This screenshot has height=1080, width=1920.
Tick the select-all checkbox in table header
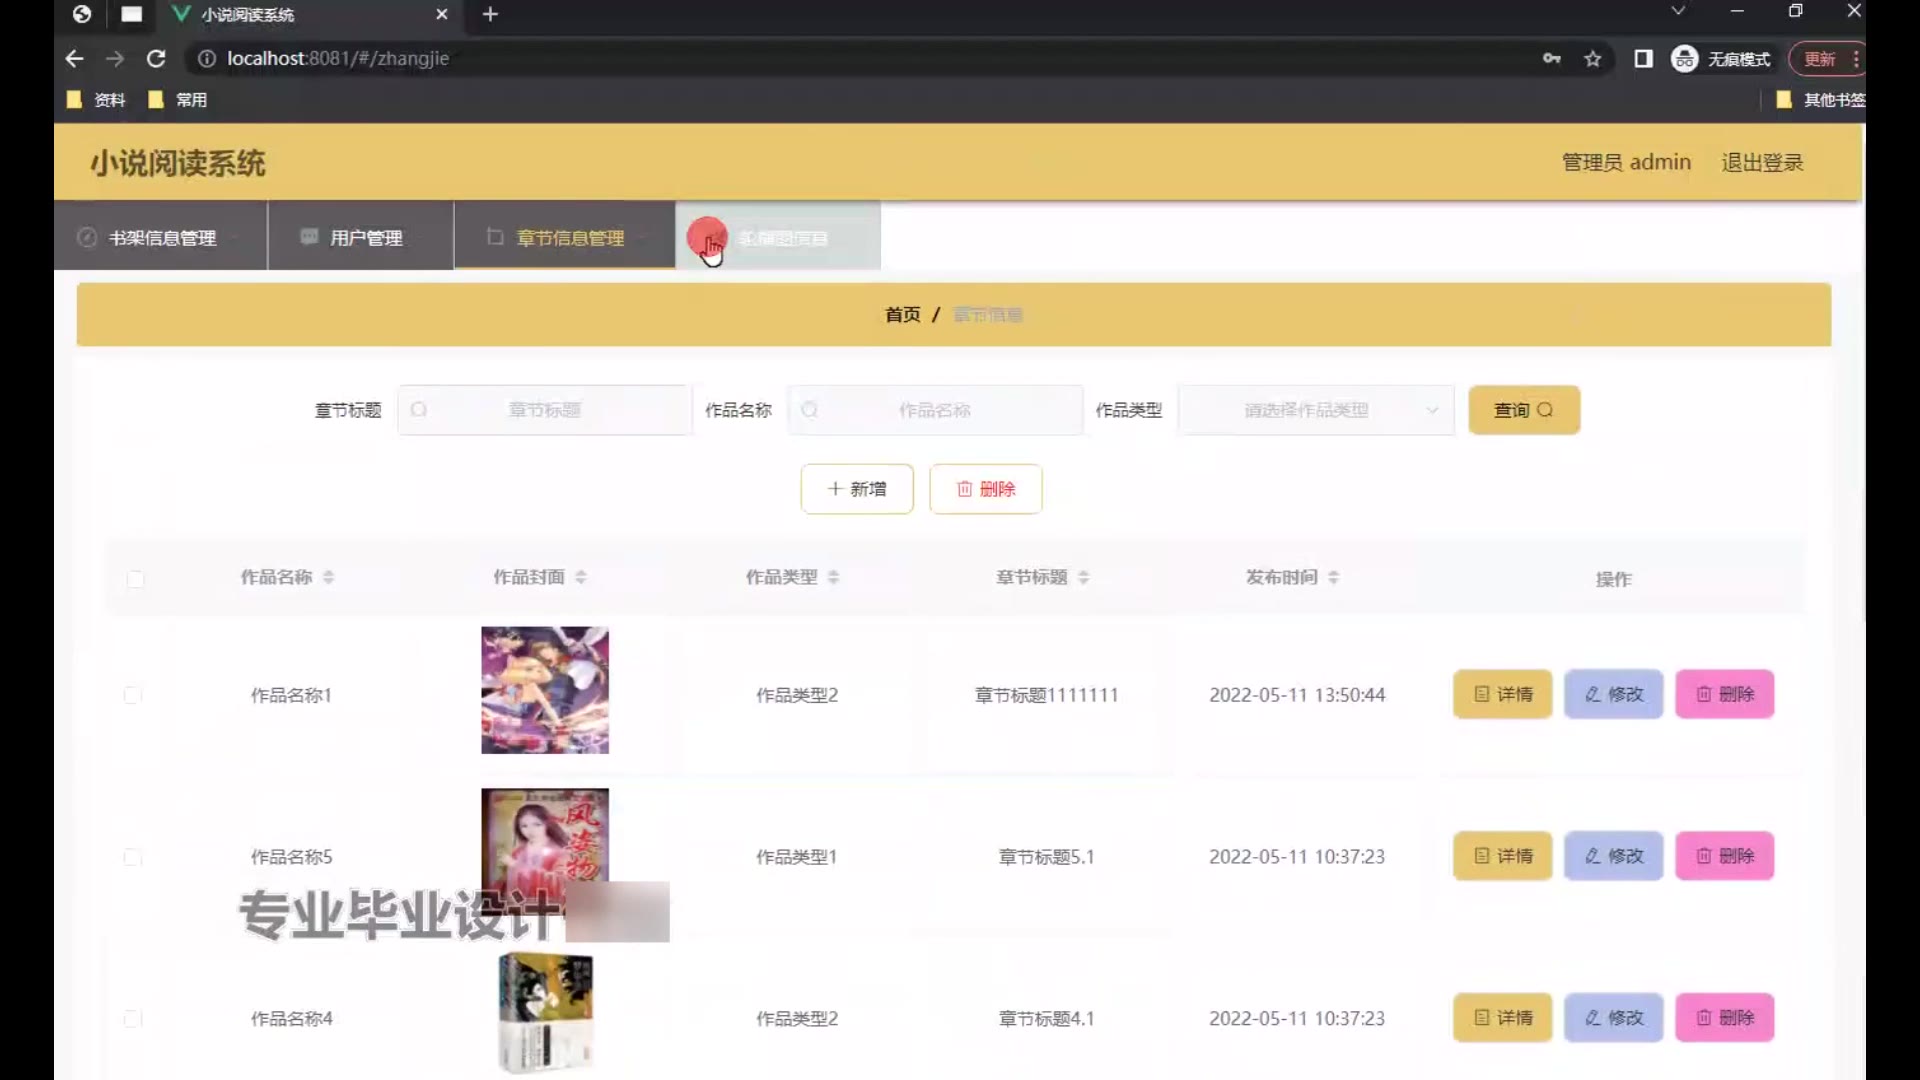click(136, 579)
